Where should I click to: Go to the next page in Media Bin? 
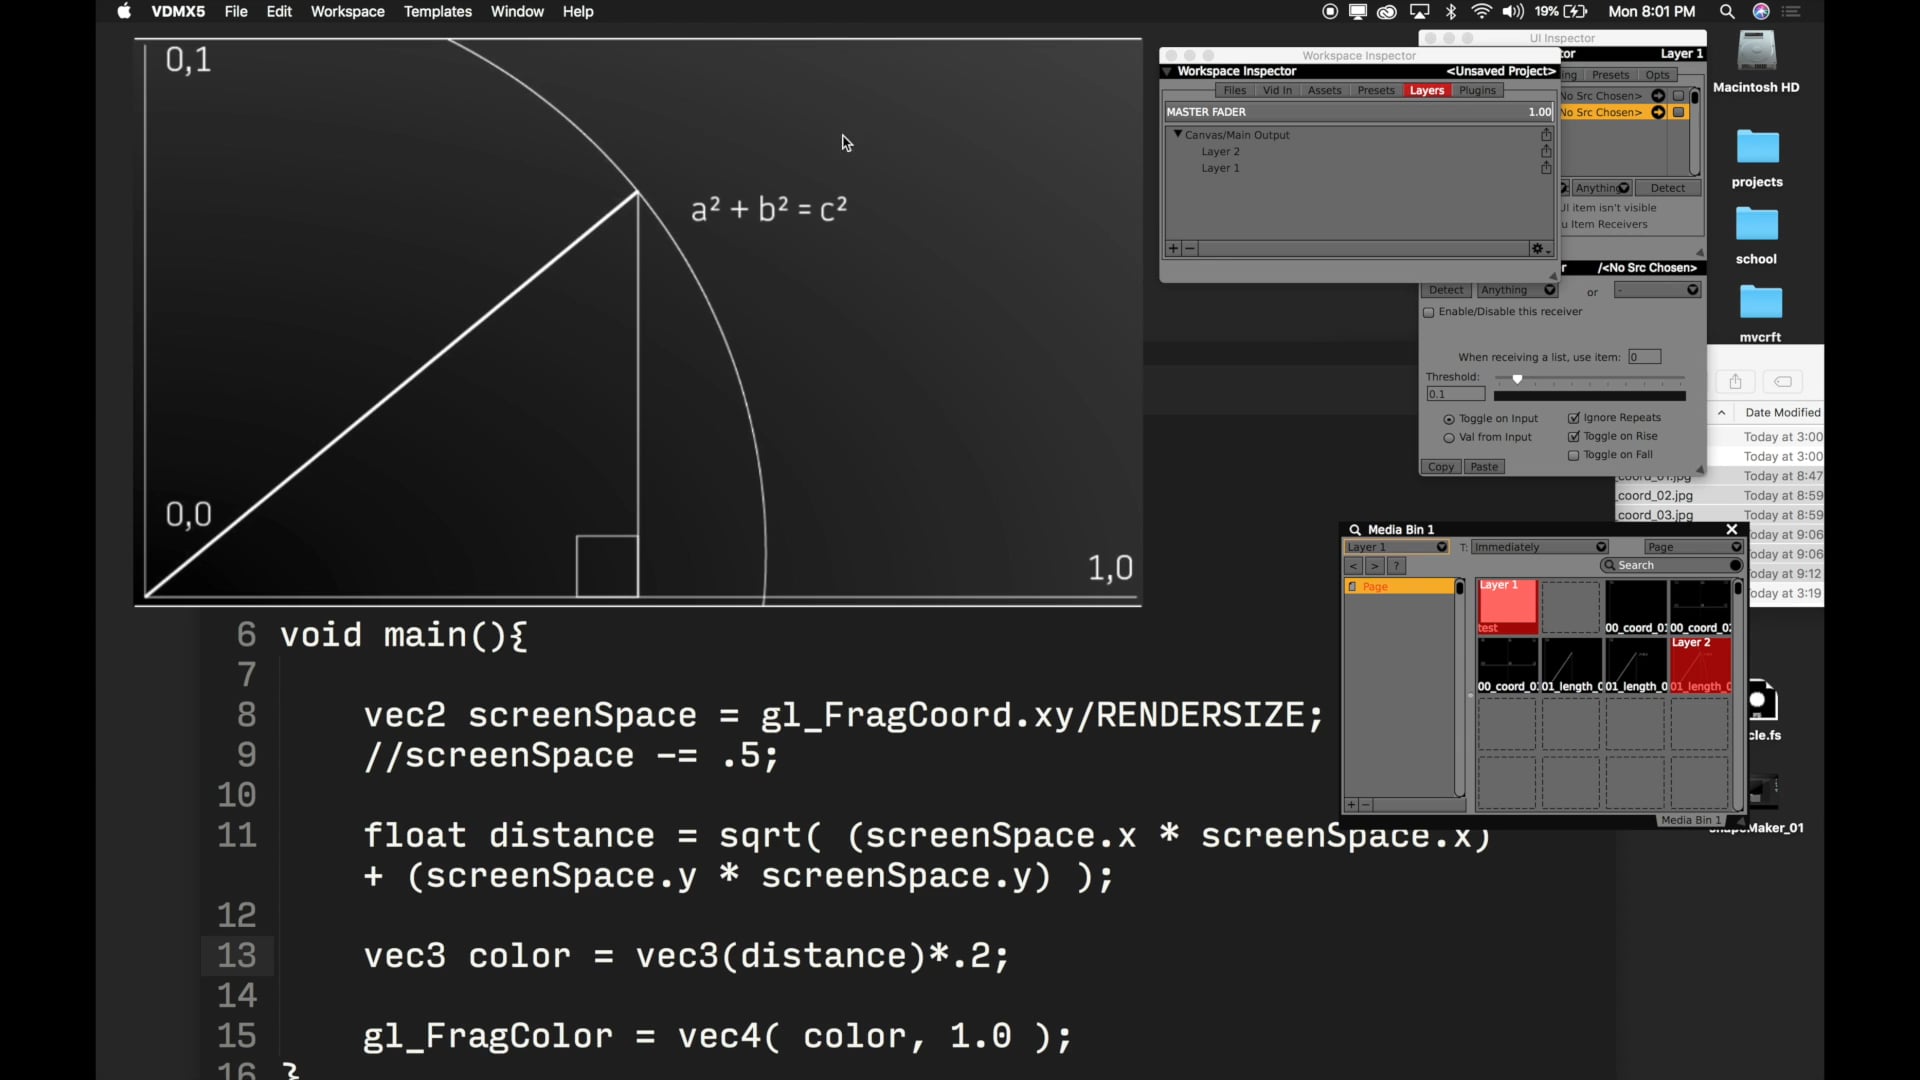click(x=1375, y=566)
